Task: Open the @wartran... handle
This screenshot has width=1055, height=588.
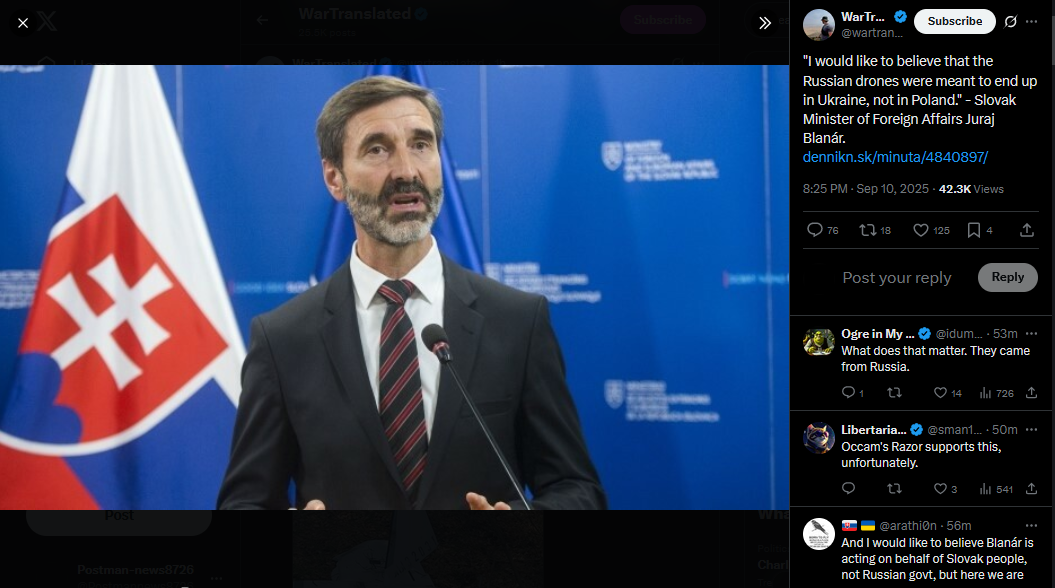Action: point(871,32)
